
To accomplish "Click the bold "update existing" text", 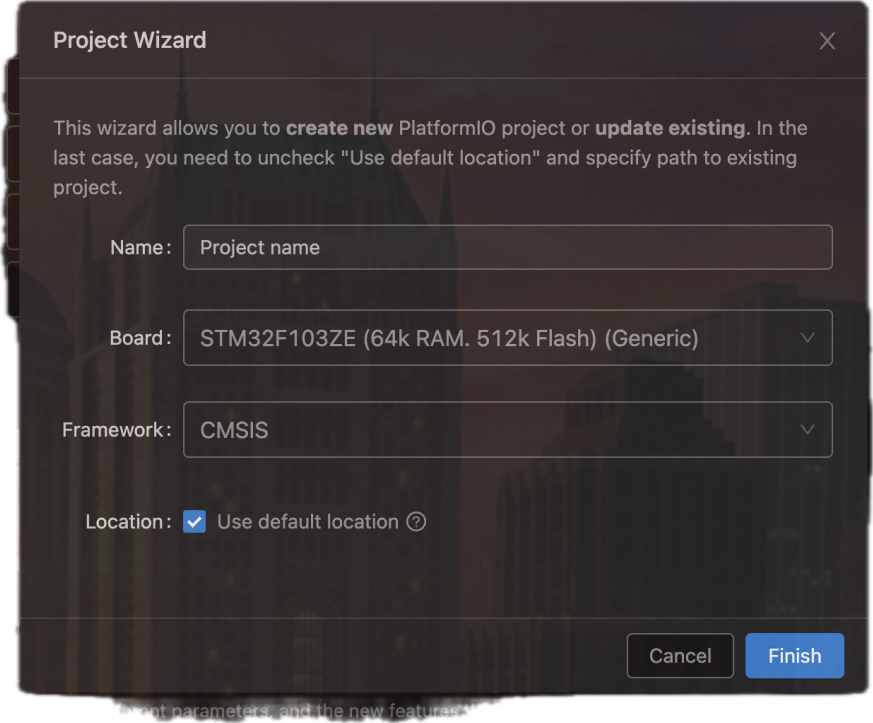I will tap(670, 128).
